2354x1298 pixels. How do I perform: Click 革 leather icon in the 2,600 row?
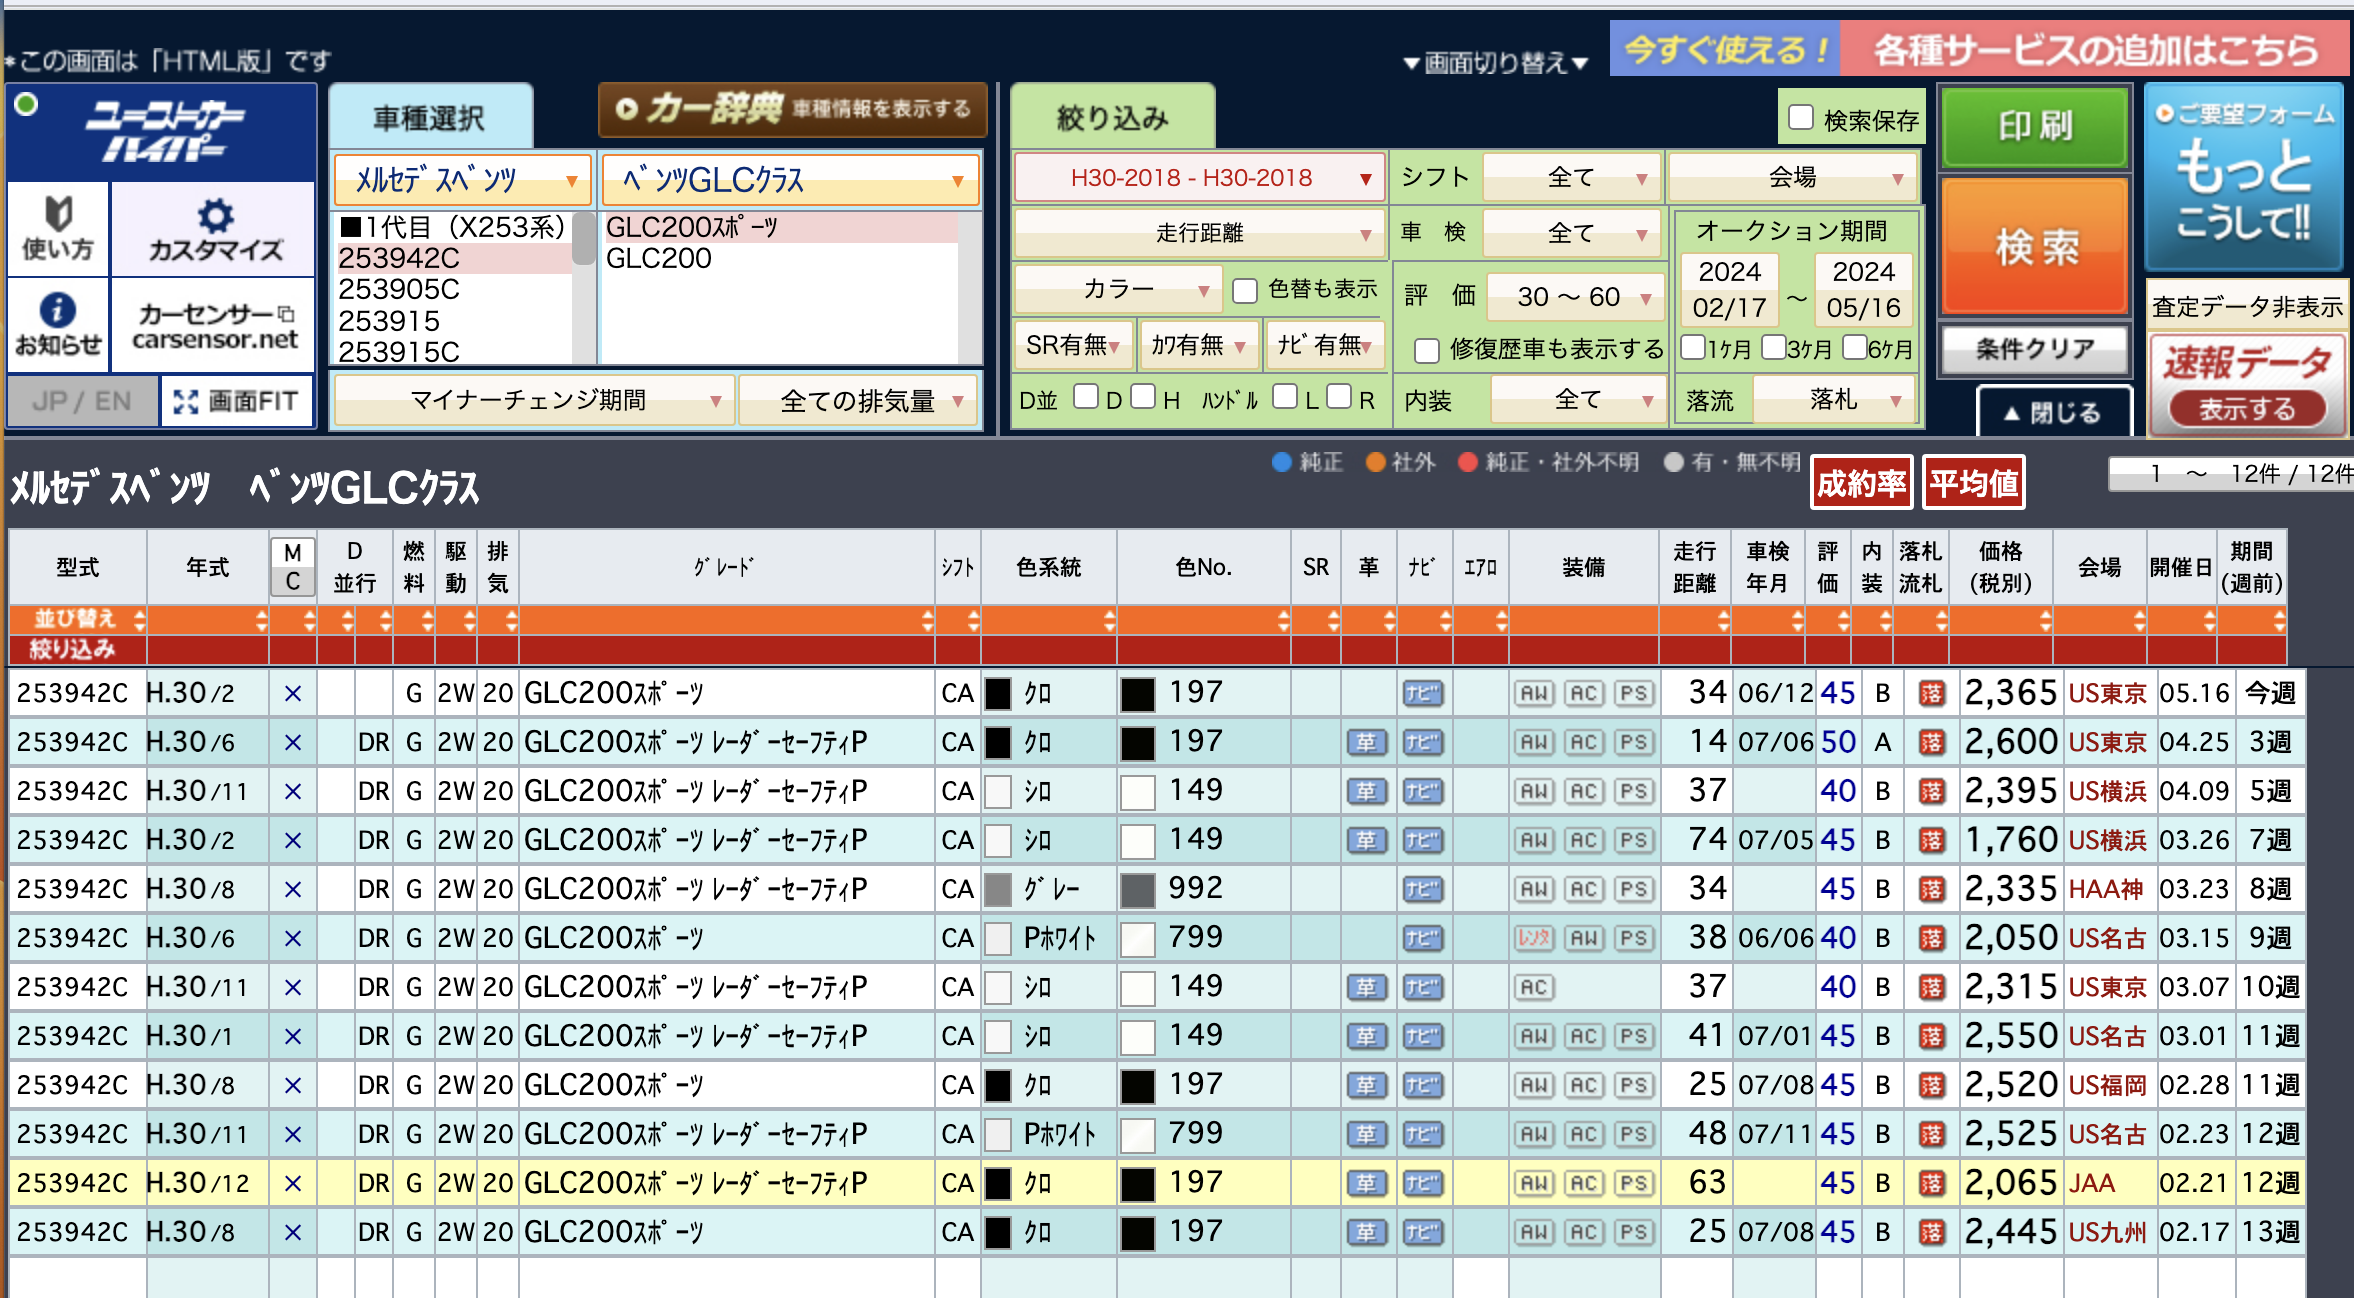click(x=1366, y=742)
